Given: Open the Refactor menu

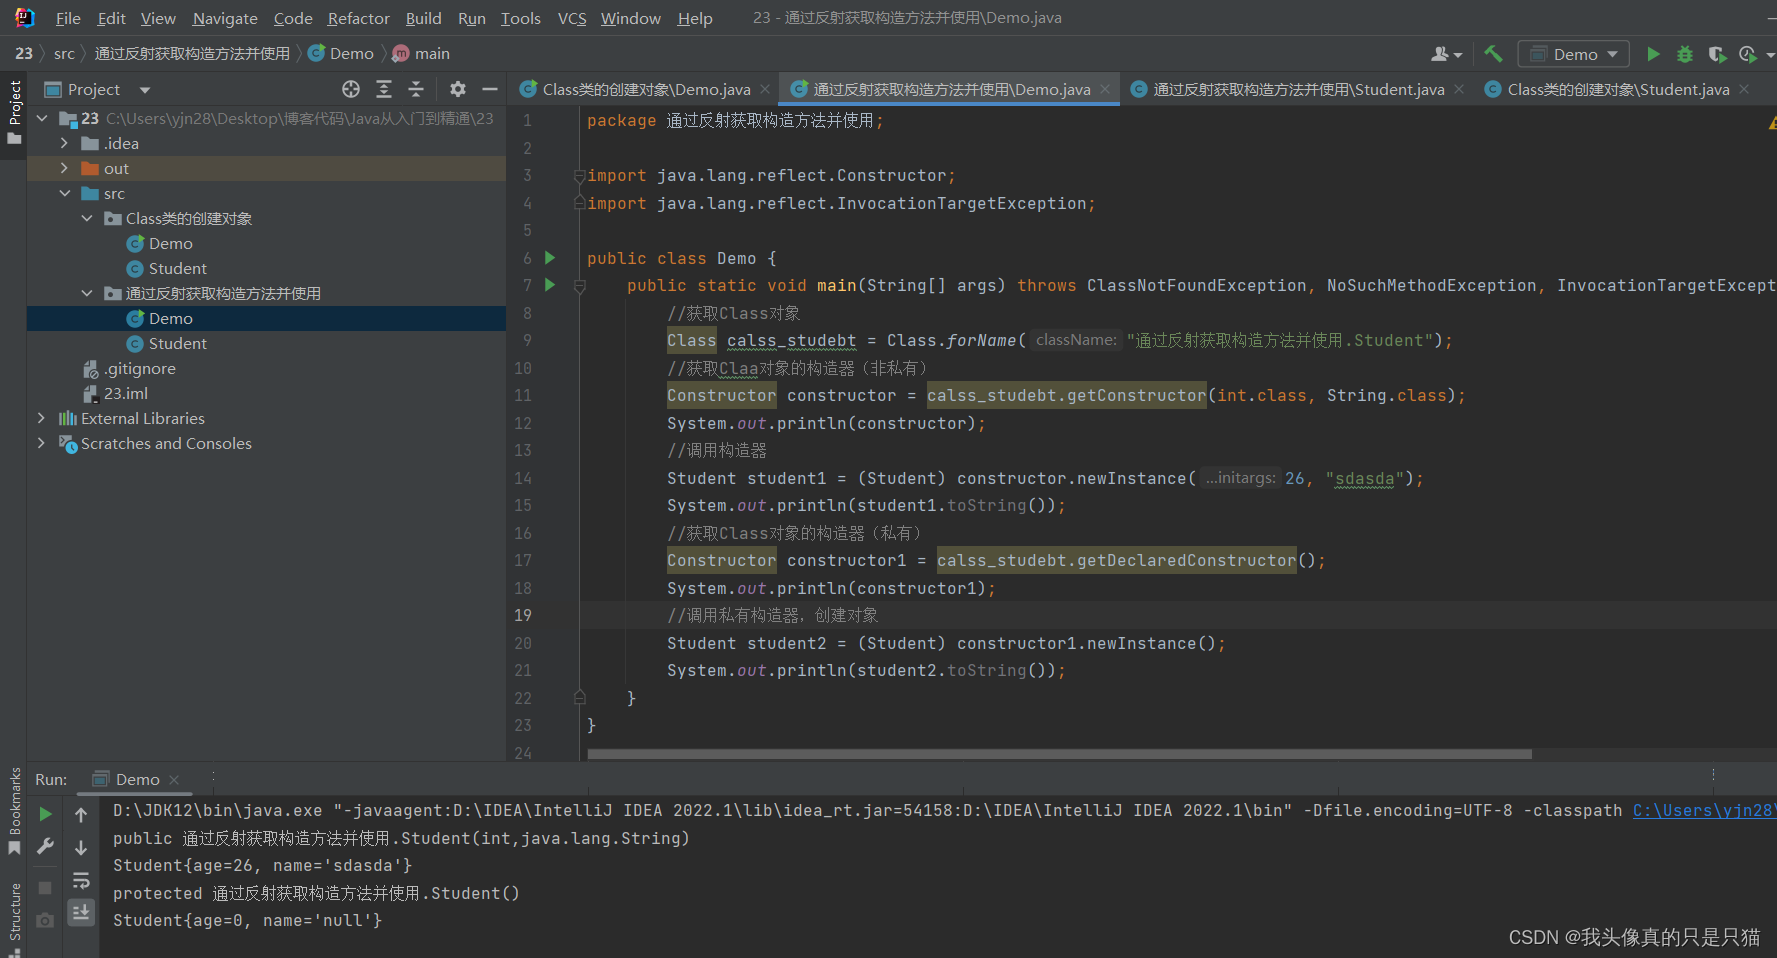Looking at the screenshot, I should click(x=358, y=18).
